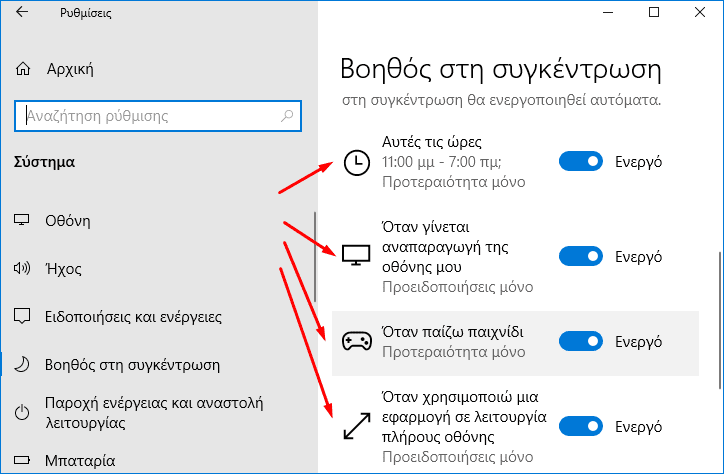Disable the Όταν παίζω παιχνίδι switch
Image resolution: width=724 pixels, height=474 pixels.
pyautogui.click(x=581, y=341)
